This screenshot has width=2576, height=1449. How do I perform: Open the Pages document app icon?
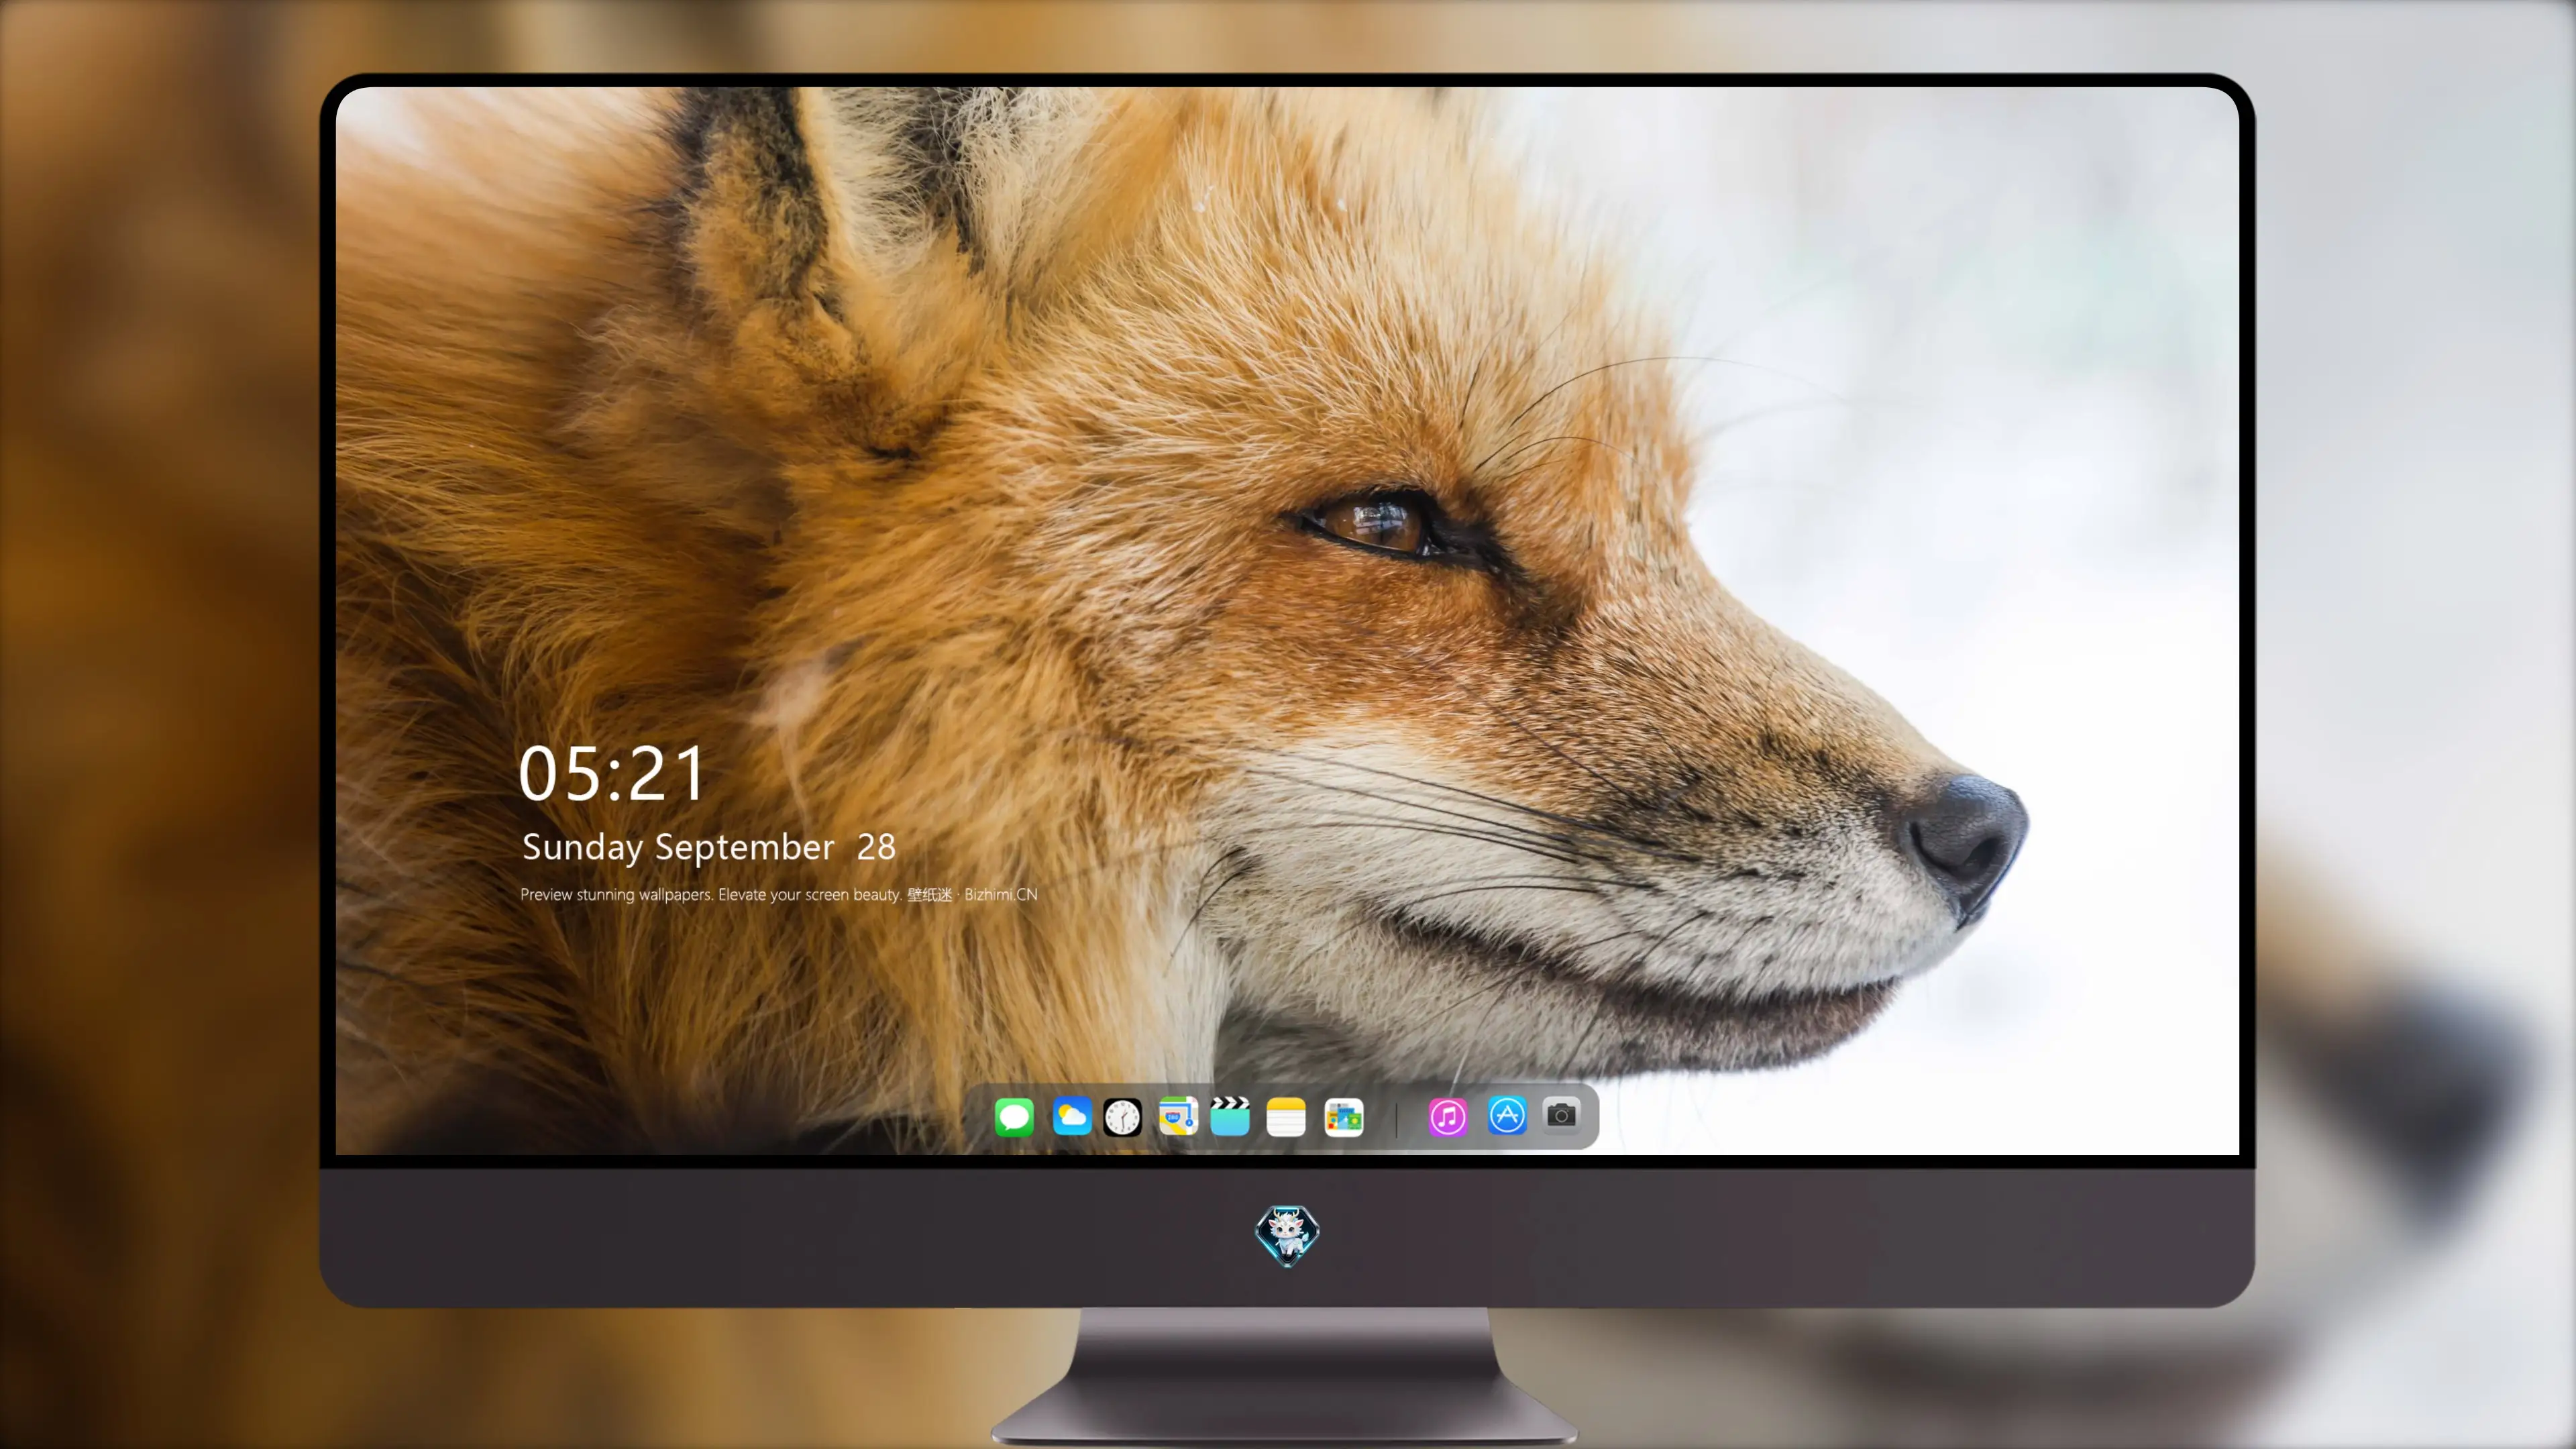1344,1117
